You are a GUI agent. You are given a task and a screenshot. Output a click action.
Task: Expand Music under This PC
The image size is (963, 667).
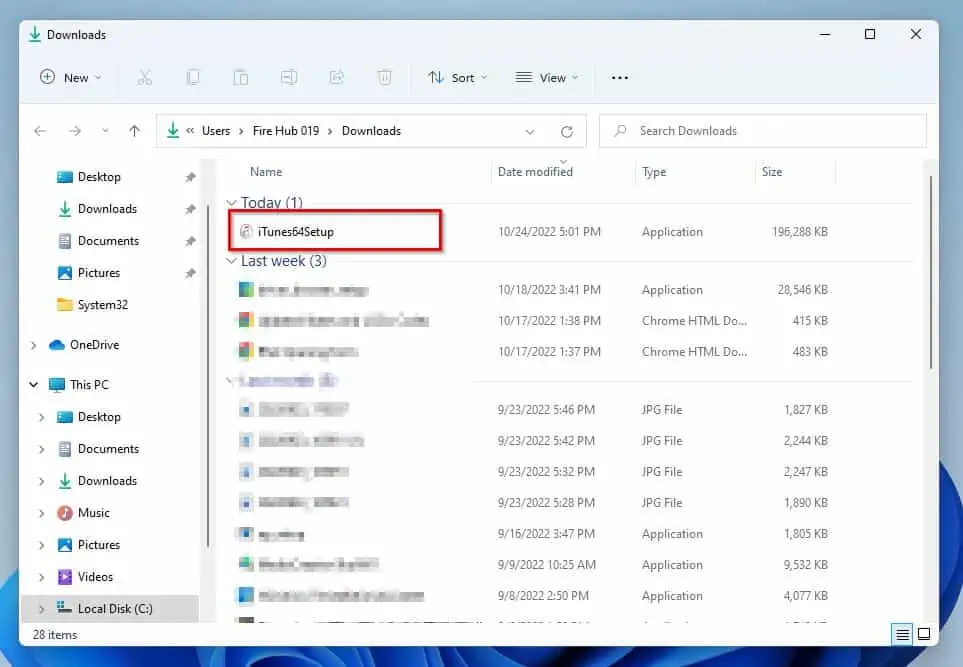[41, 513]
